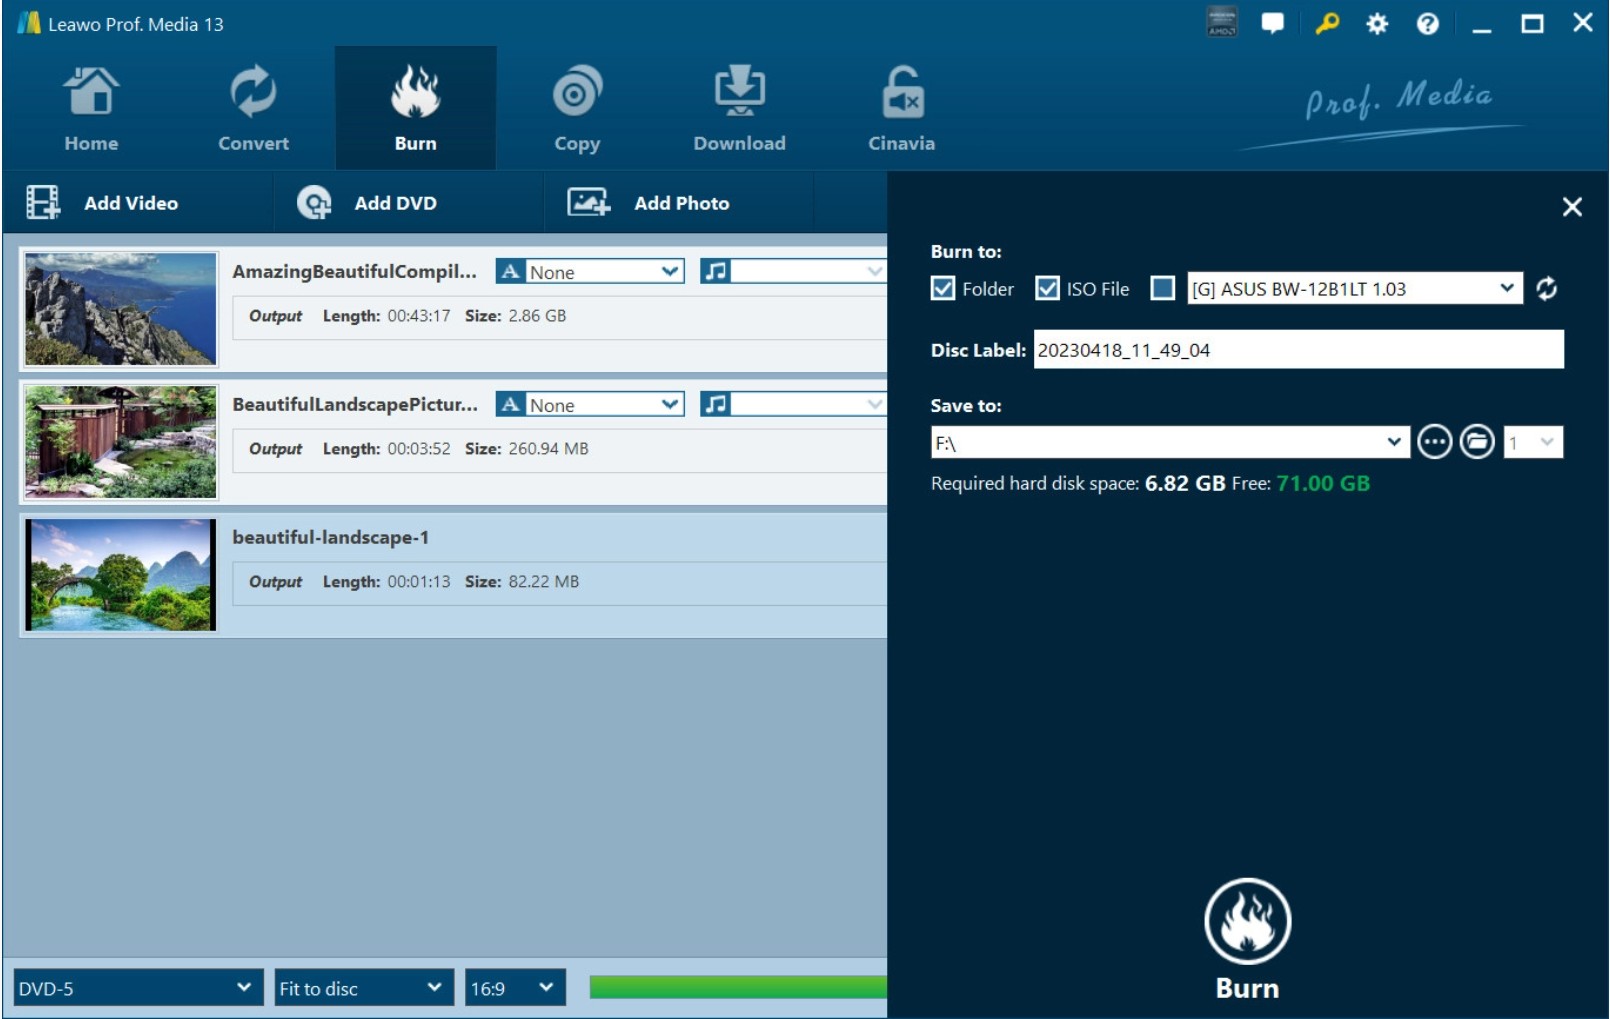Click the Add DVD icon

click(x=313, y=202)
